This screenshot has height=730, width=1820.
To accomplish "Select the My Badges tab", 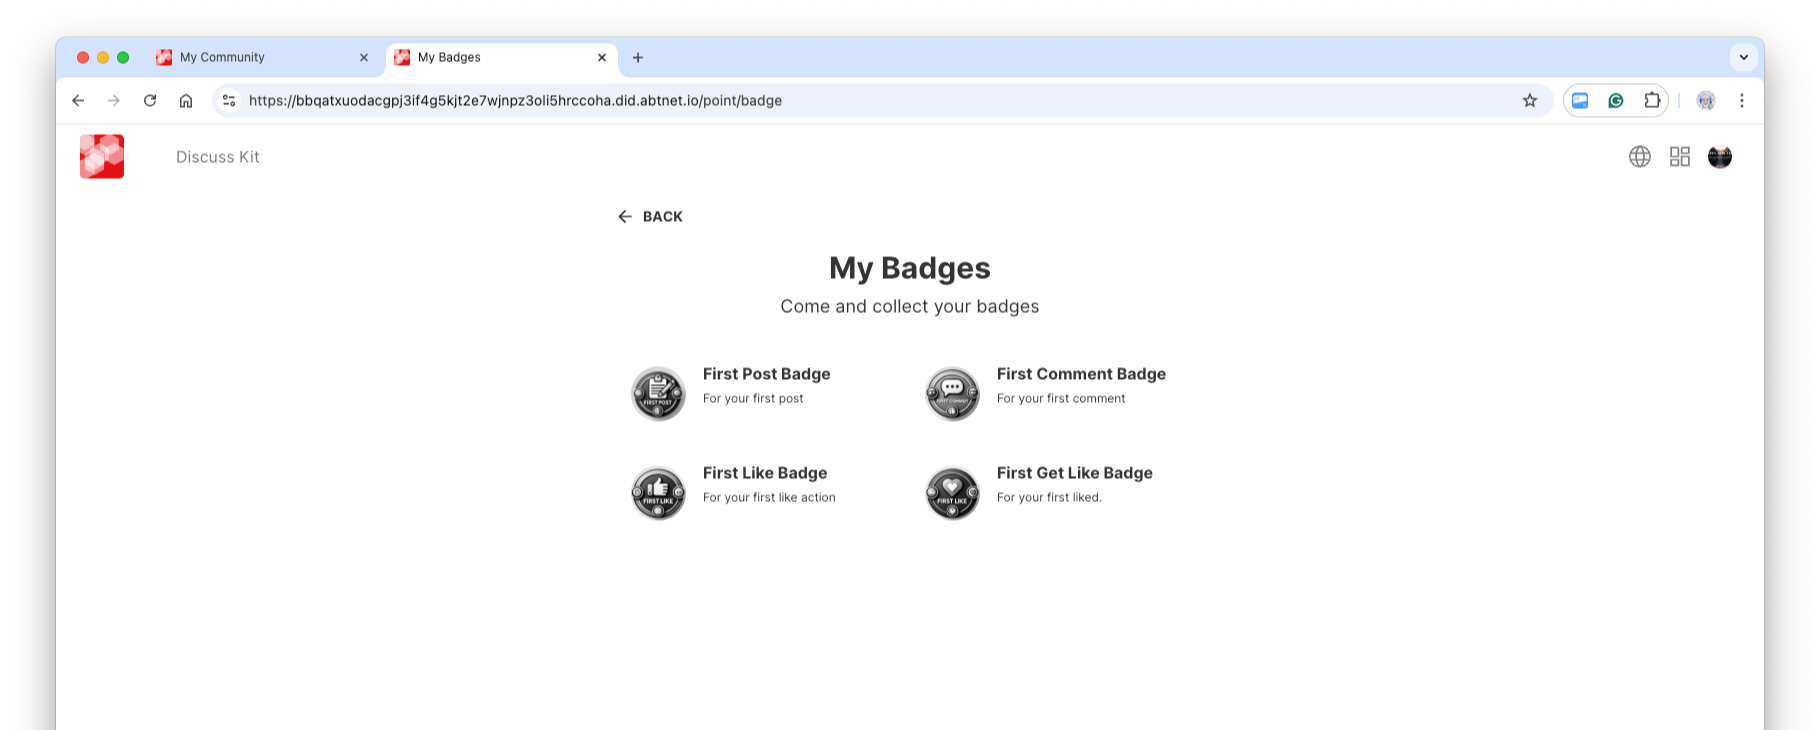I will [490, 58].
